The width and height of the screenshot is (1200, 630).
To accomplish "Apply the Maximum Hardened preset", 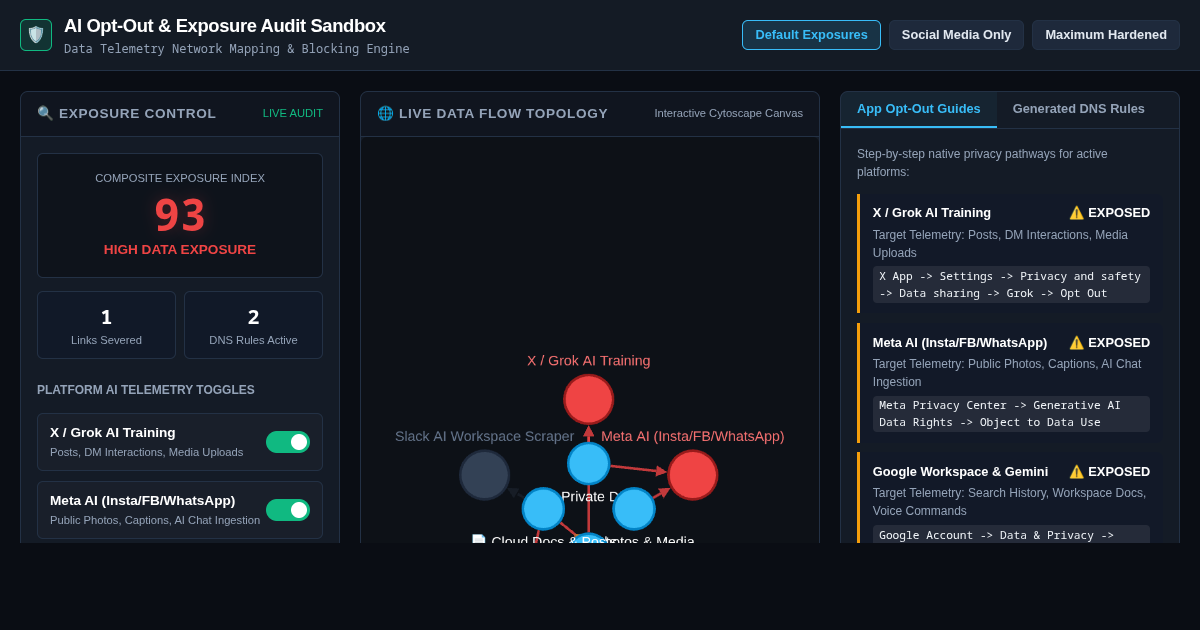I will point(1106,35).
